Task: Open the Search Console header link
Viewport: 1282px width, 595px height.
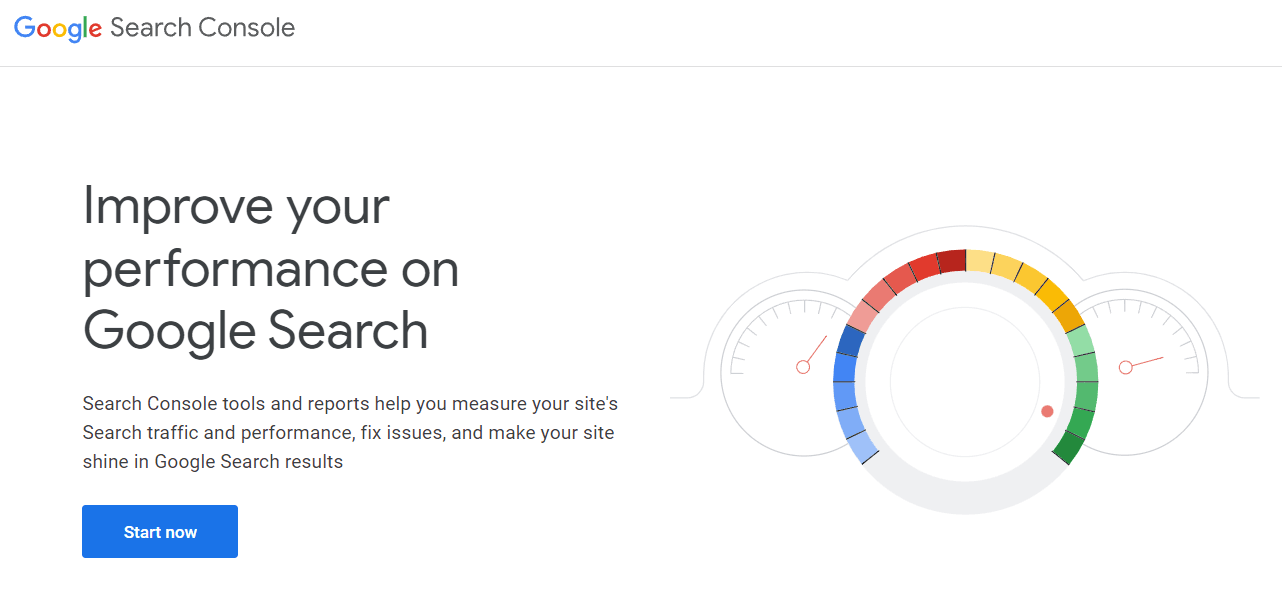Action: [202, 28]
